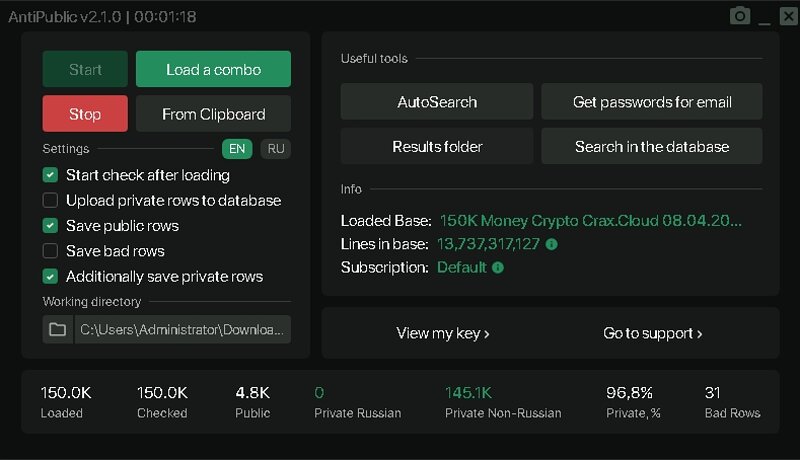Open View my key link
Viewport: 800px width, 460px height.
(x=442, y=334)
